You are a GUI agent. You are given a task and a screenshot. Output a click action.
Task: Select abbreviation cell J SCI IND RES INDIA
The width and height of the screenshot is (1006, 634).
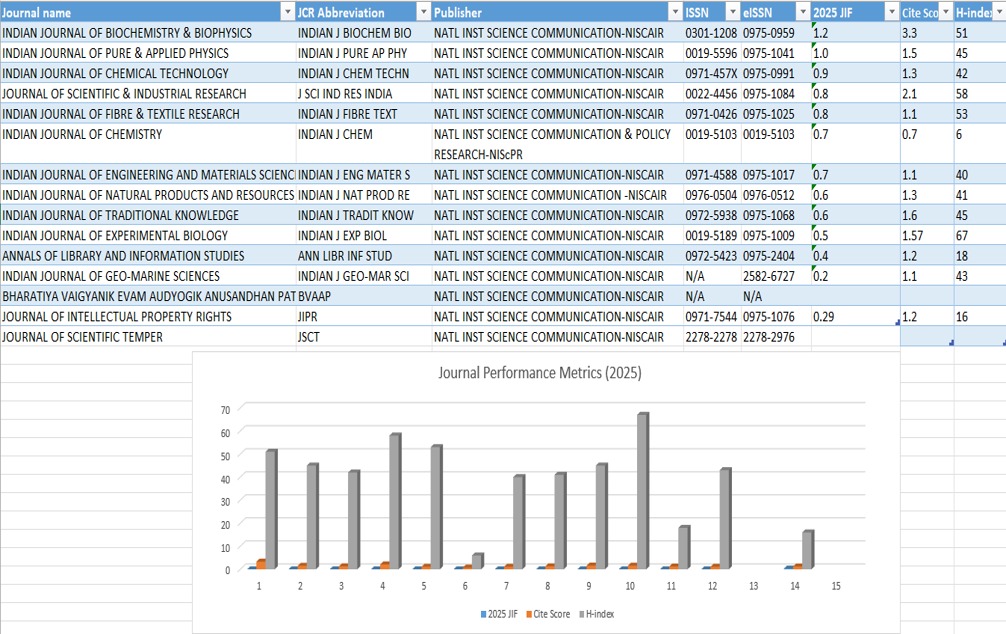tap(364, 94)
